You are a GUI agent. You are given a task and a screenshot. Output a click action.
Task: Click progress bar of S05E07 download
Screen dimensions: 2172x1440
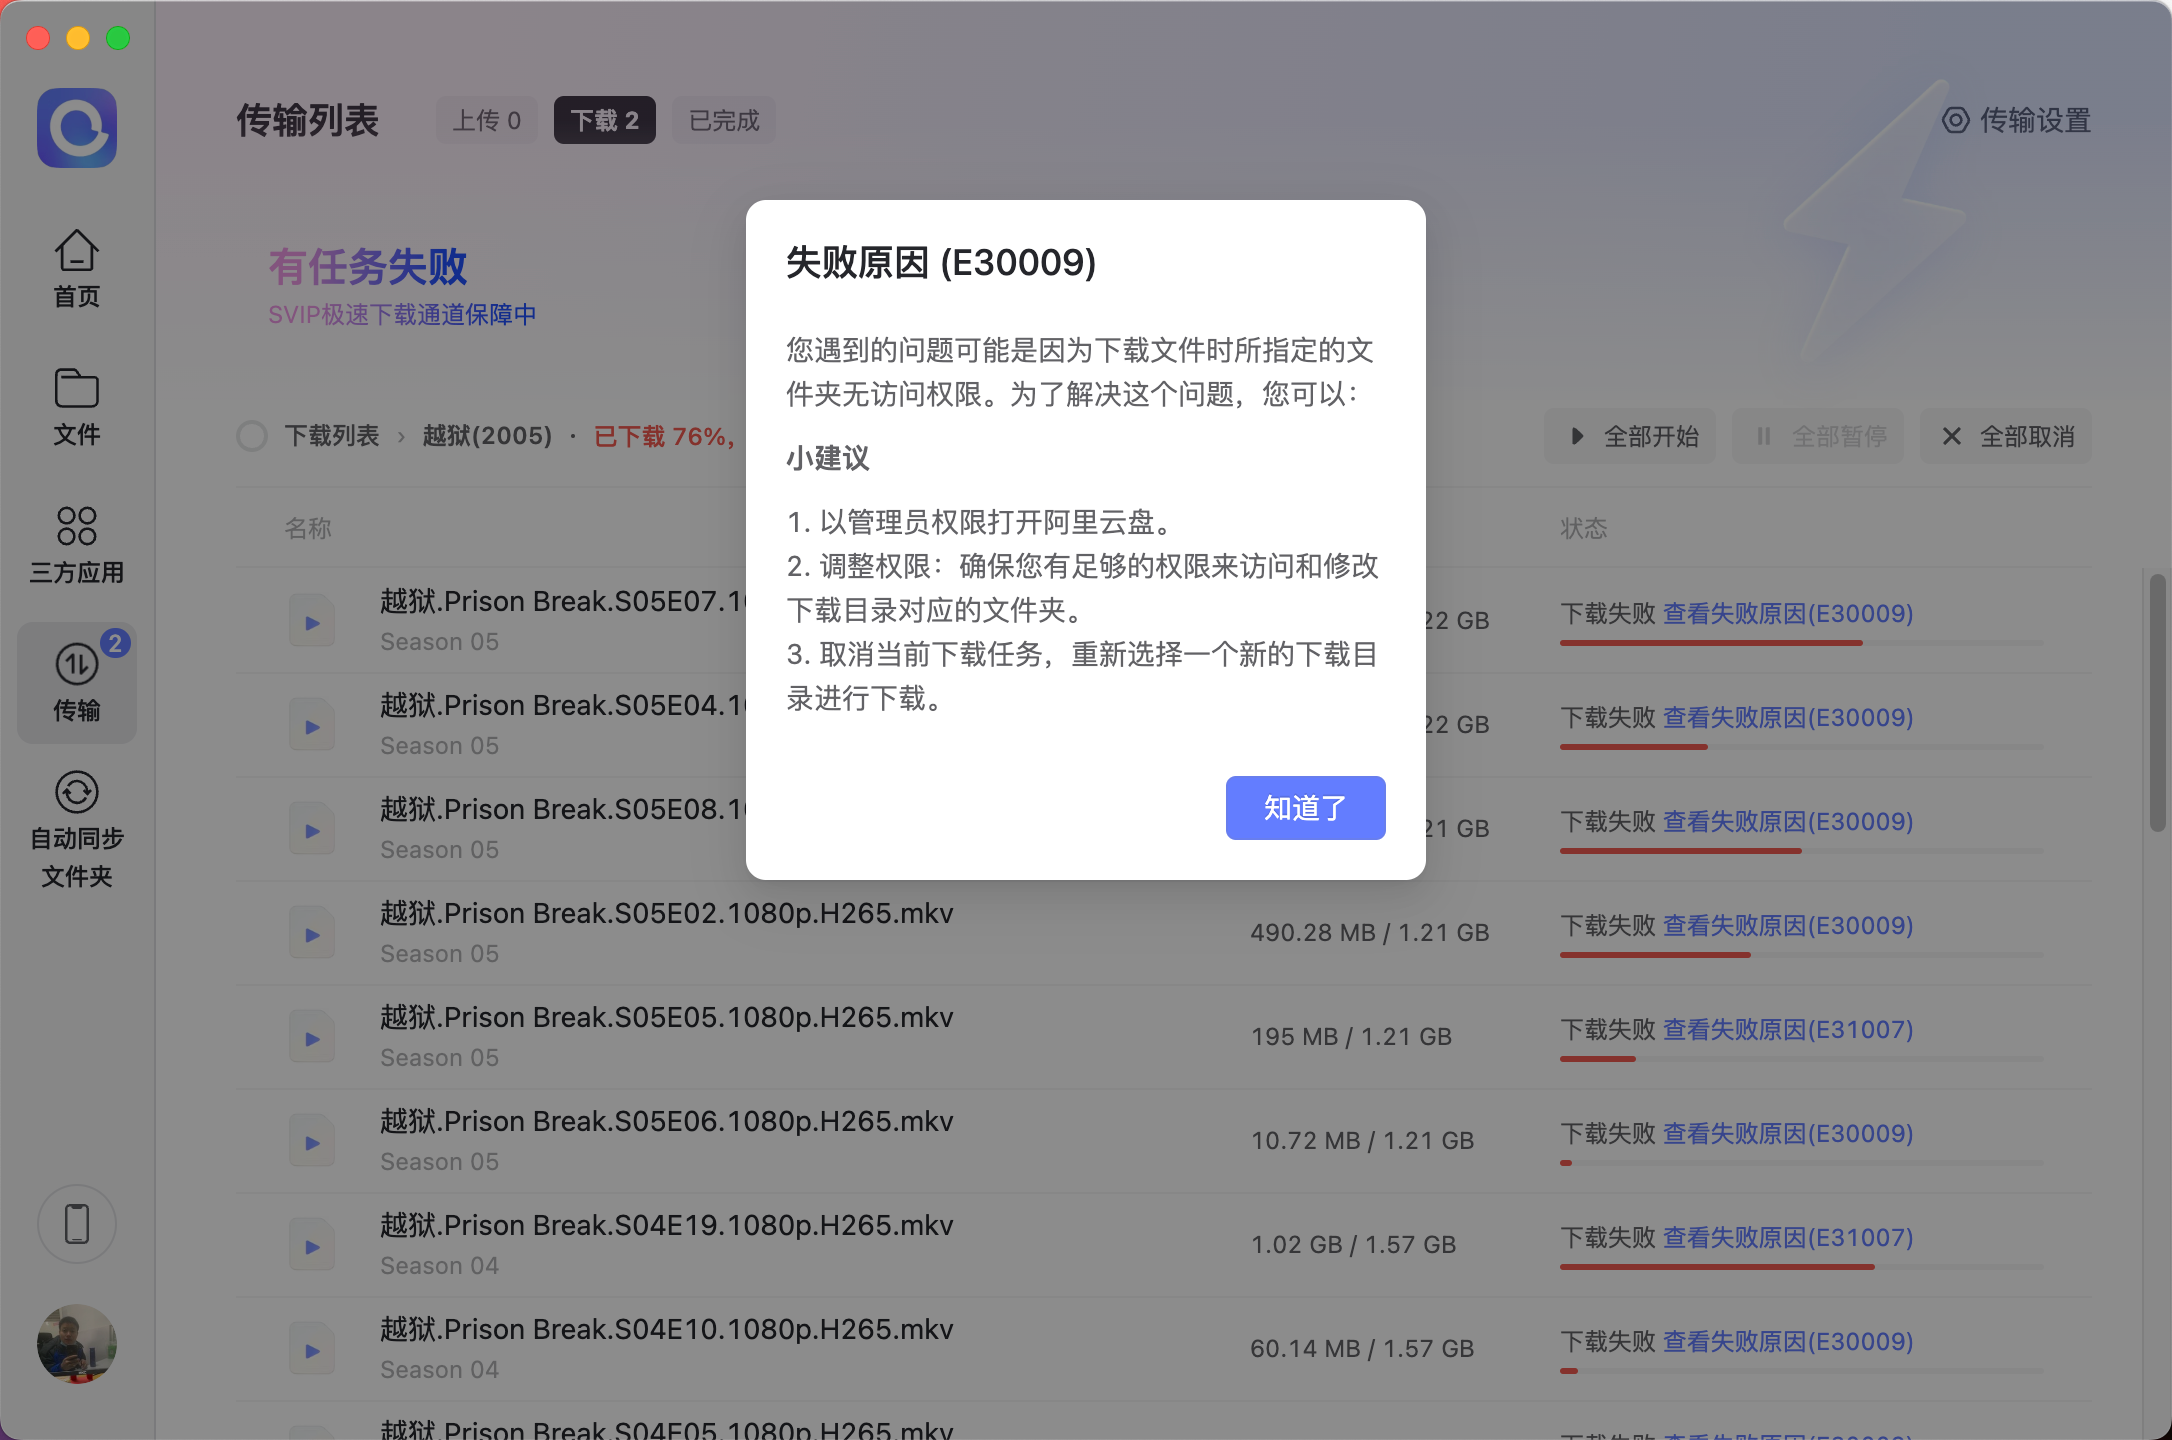1802,643
